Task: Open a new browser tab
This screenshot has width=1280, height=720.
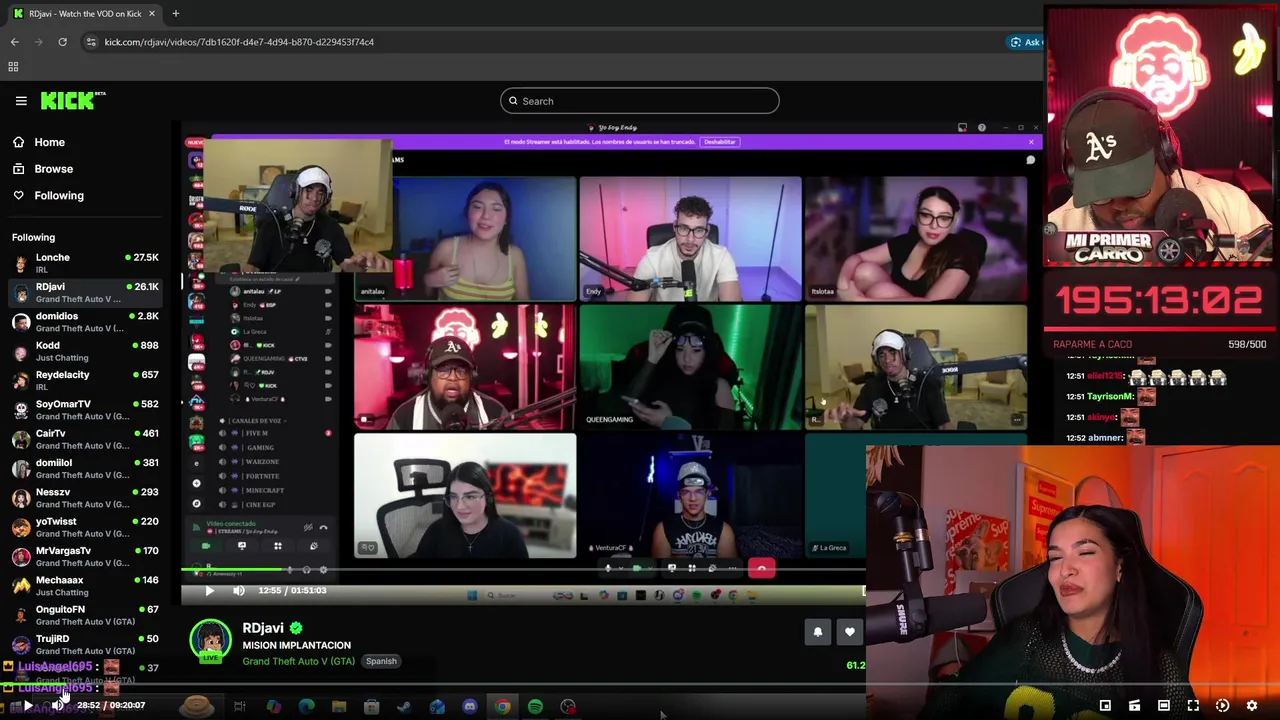Action: pyautogui.click(x=175, y=13)
